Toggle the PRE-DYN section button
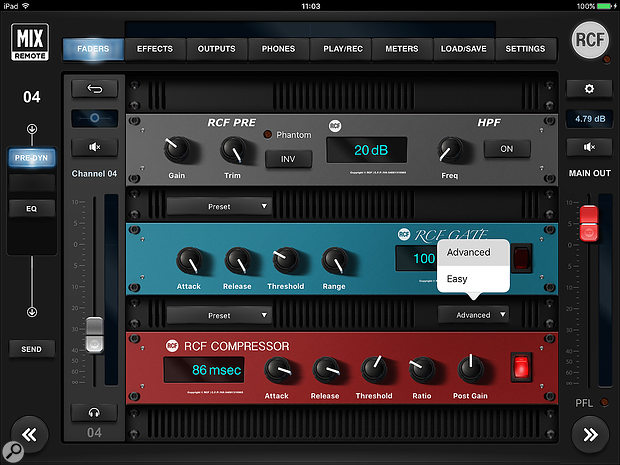This screenshot has height=465, width=620. 32,158
